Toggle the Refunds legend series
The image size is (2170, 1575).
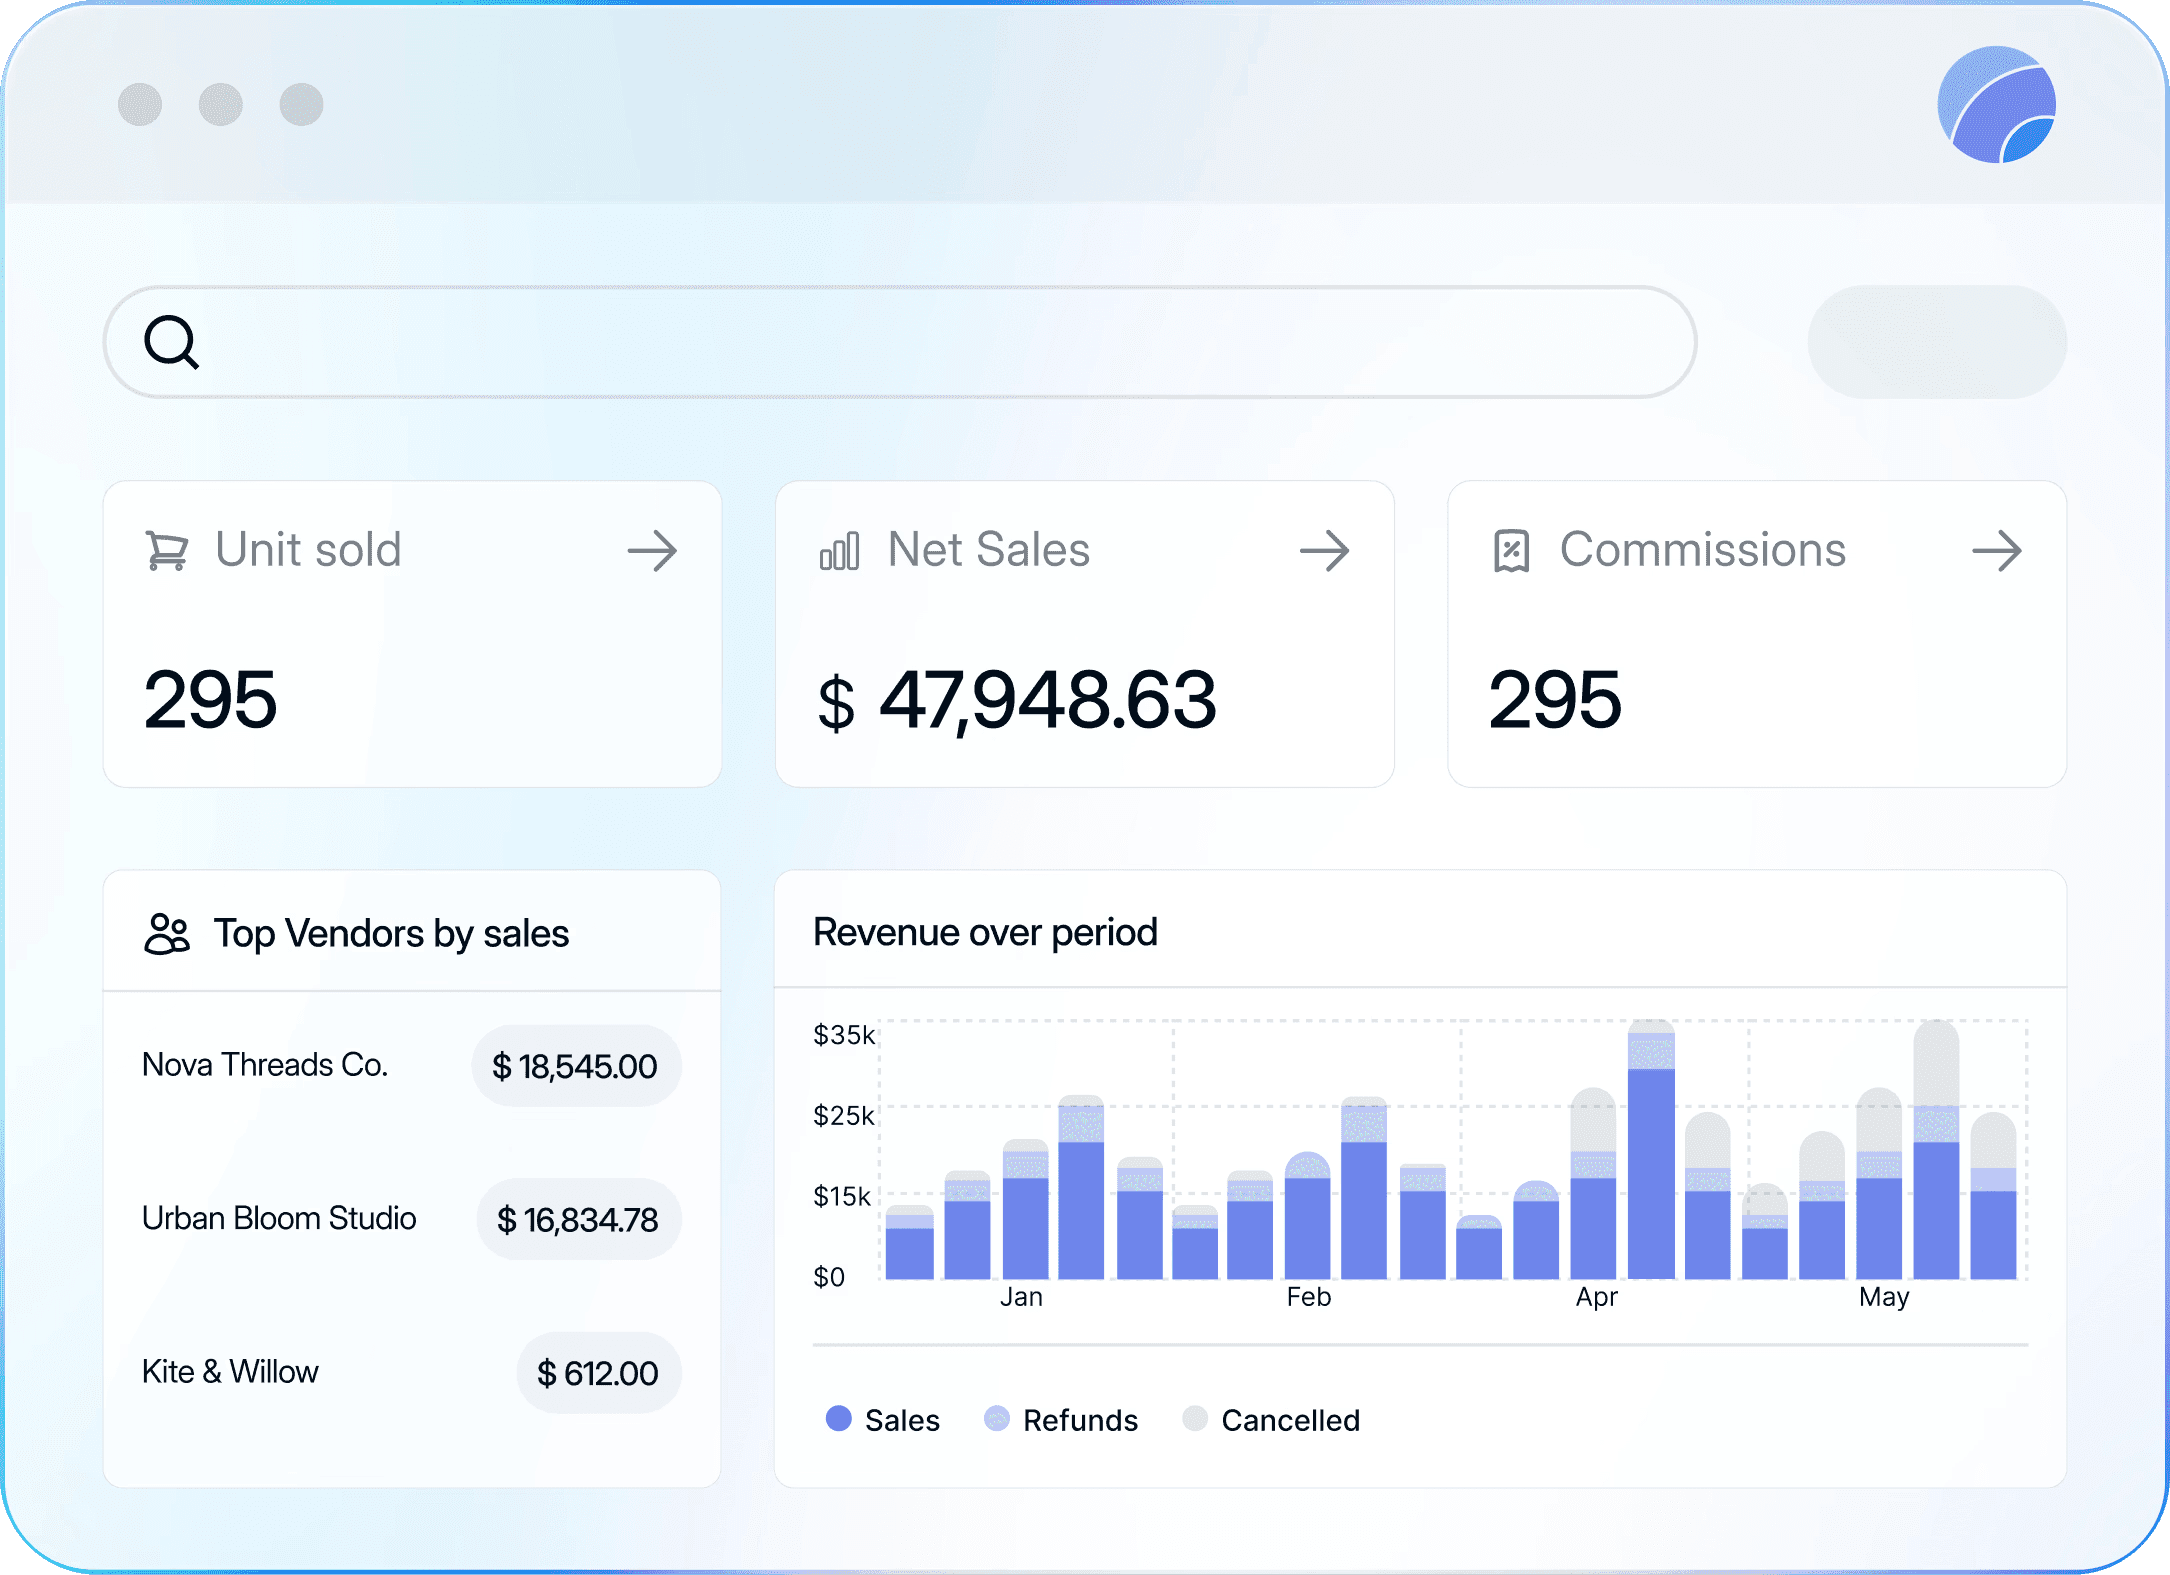[x=1061, y=1419]
